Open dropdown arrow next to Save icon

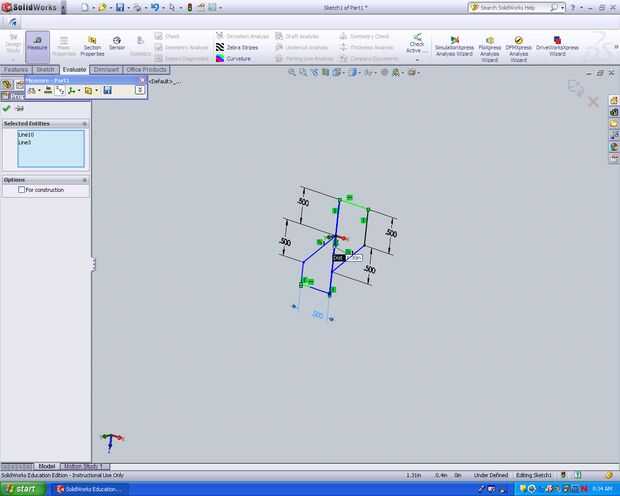(128, 8)
